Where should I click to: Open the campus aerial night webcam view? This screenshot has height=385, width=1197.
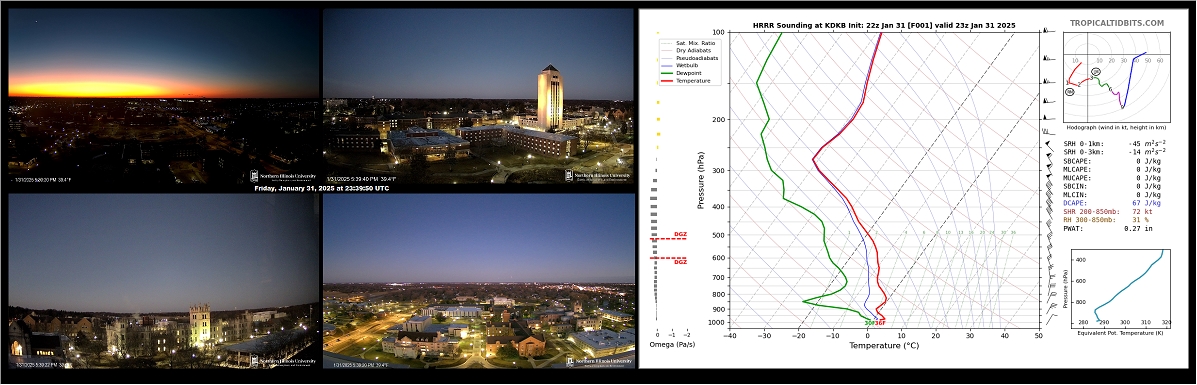(479, 280)
